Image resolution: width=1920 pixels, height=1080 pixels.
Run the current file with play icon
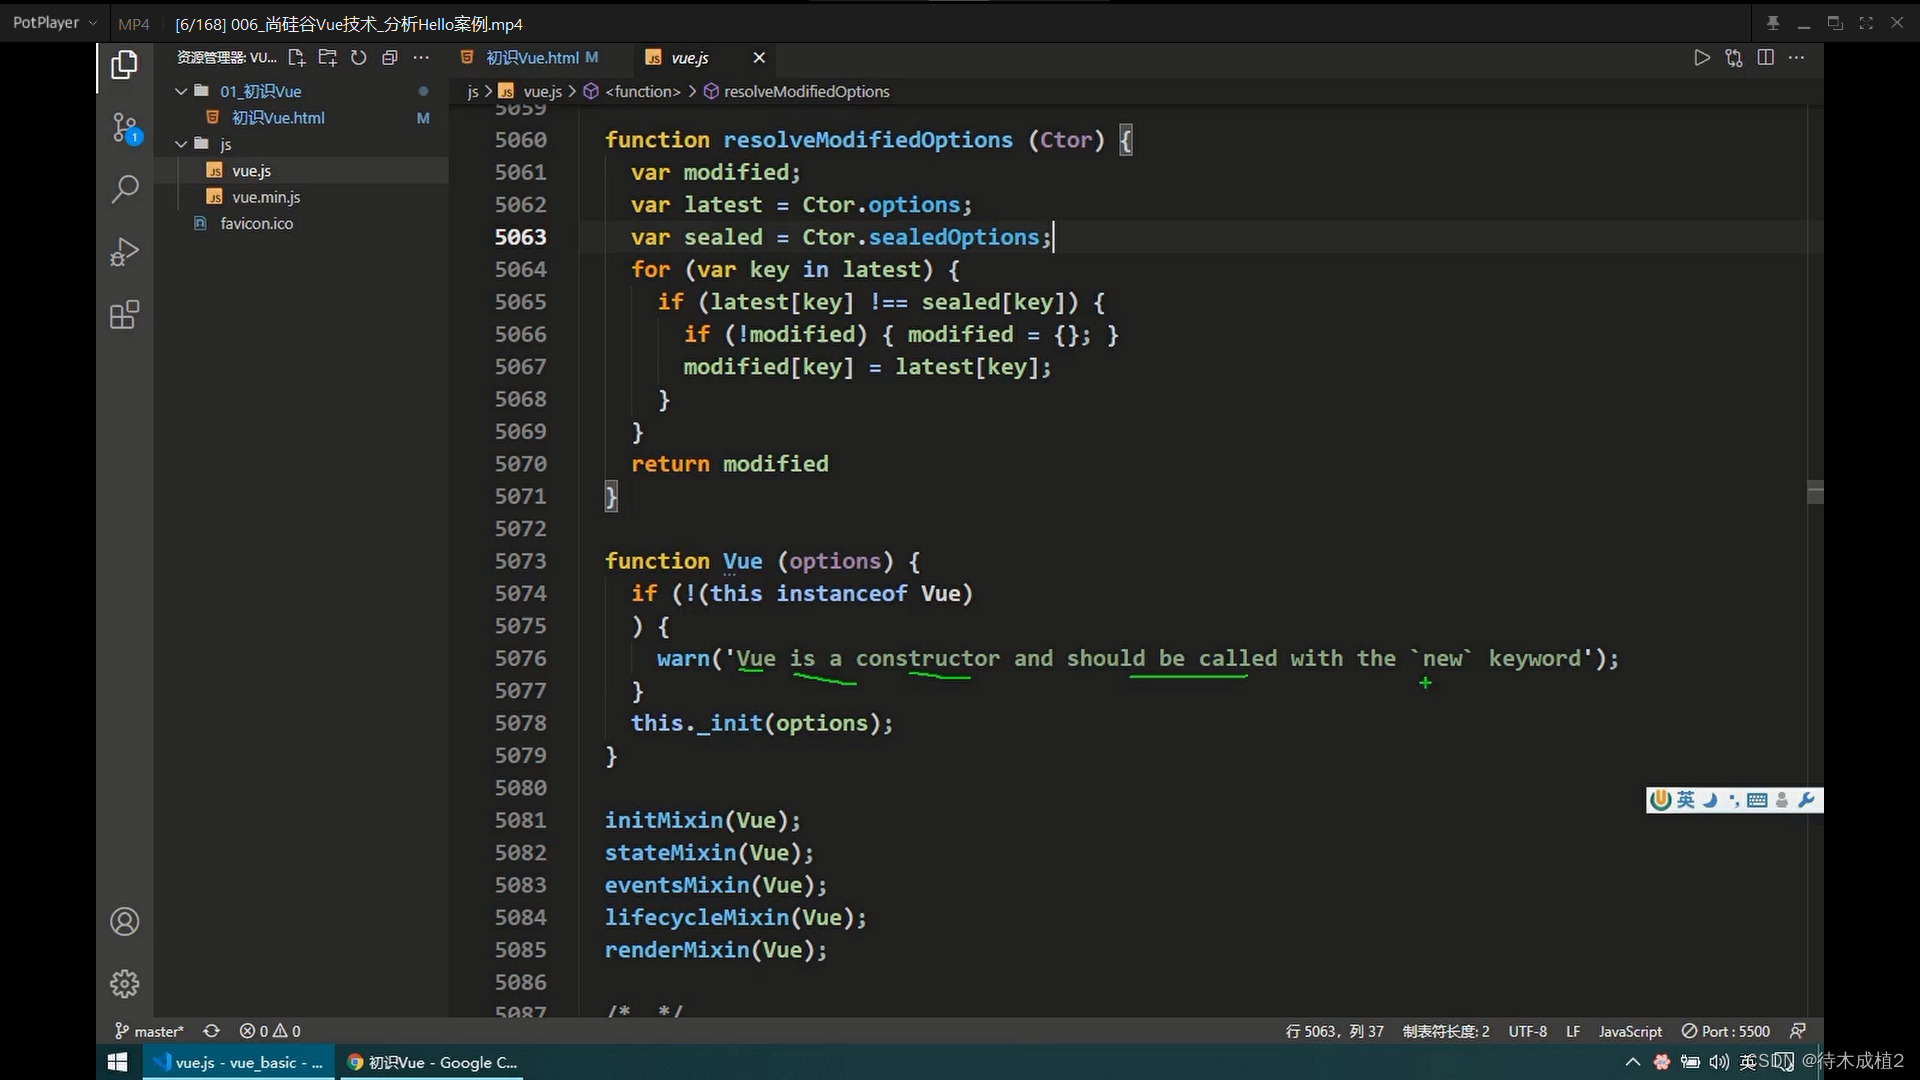[1702, 58]
